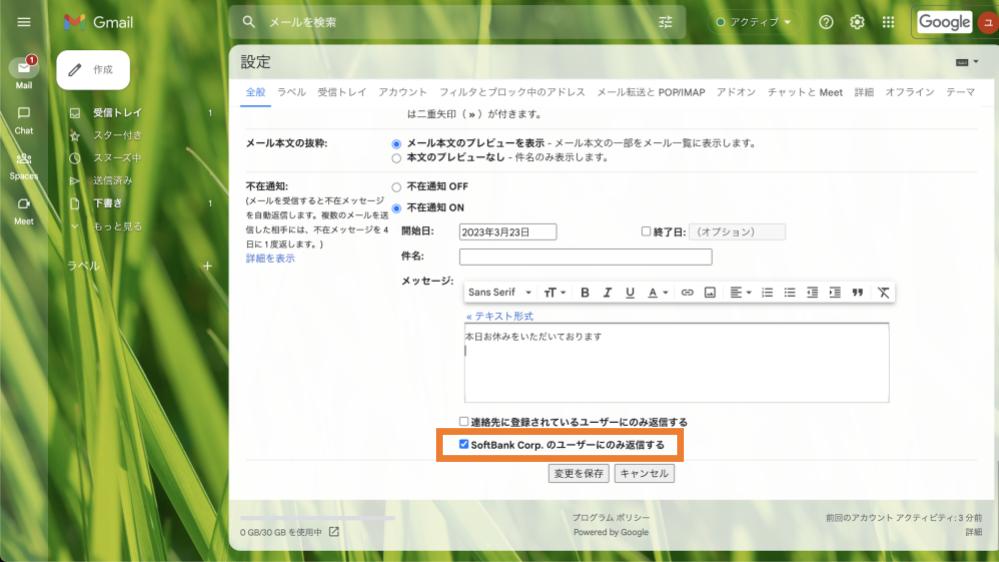The width and height of the screenshot is (999, 562).
Task: Switch to the Accounts settings tab
Action: pos(403,92)
